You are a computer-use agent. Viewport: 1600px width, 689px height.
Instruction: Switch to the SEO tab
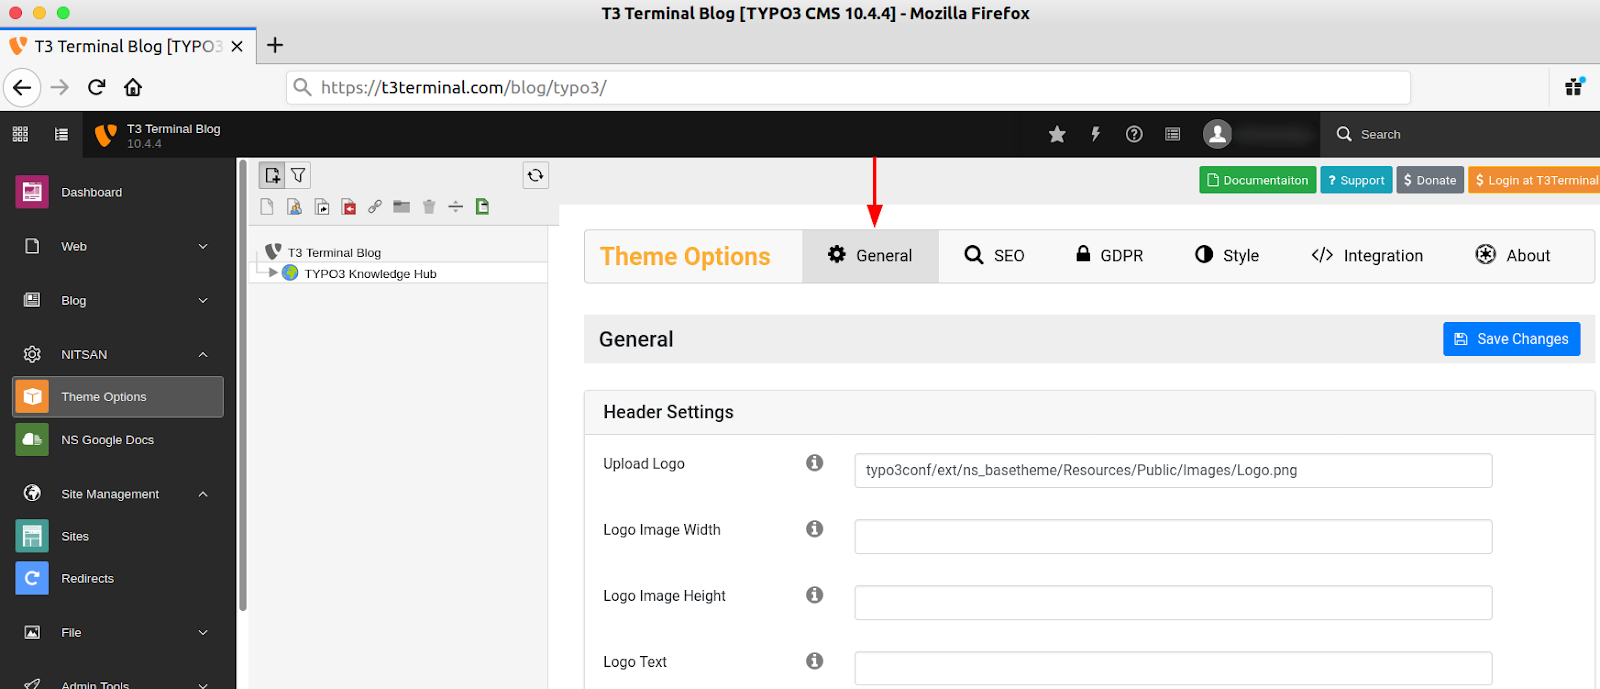tap(994, 256)
